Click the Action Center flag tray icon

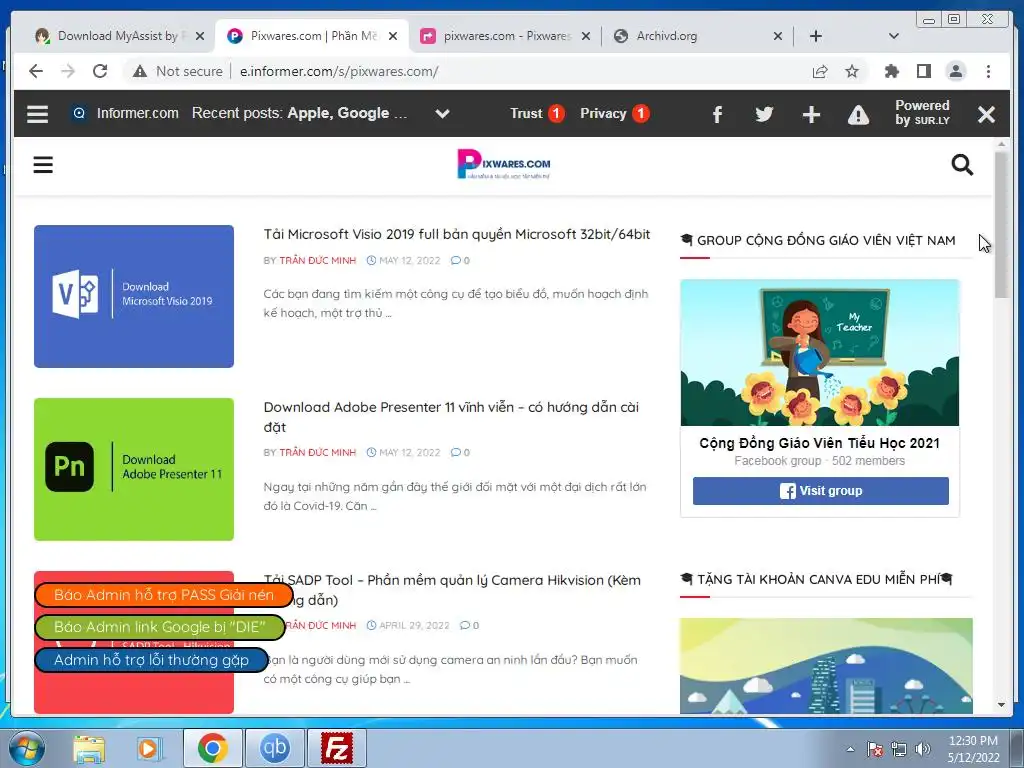[874, 749]
